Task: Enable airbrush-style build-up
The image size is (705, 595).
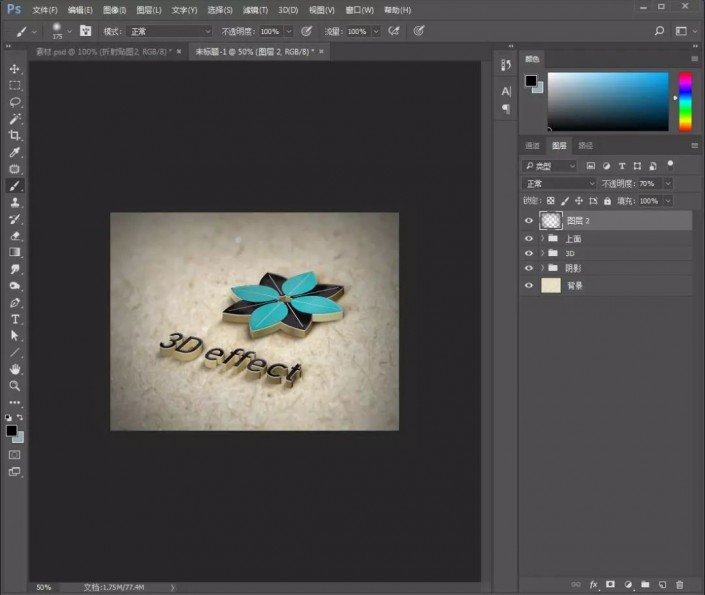Action: pyautogui.click(x=394, y=31)
